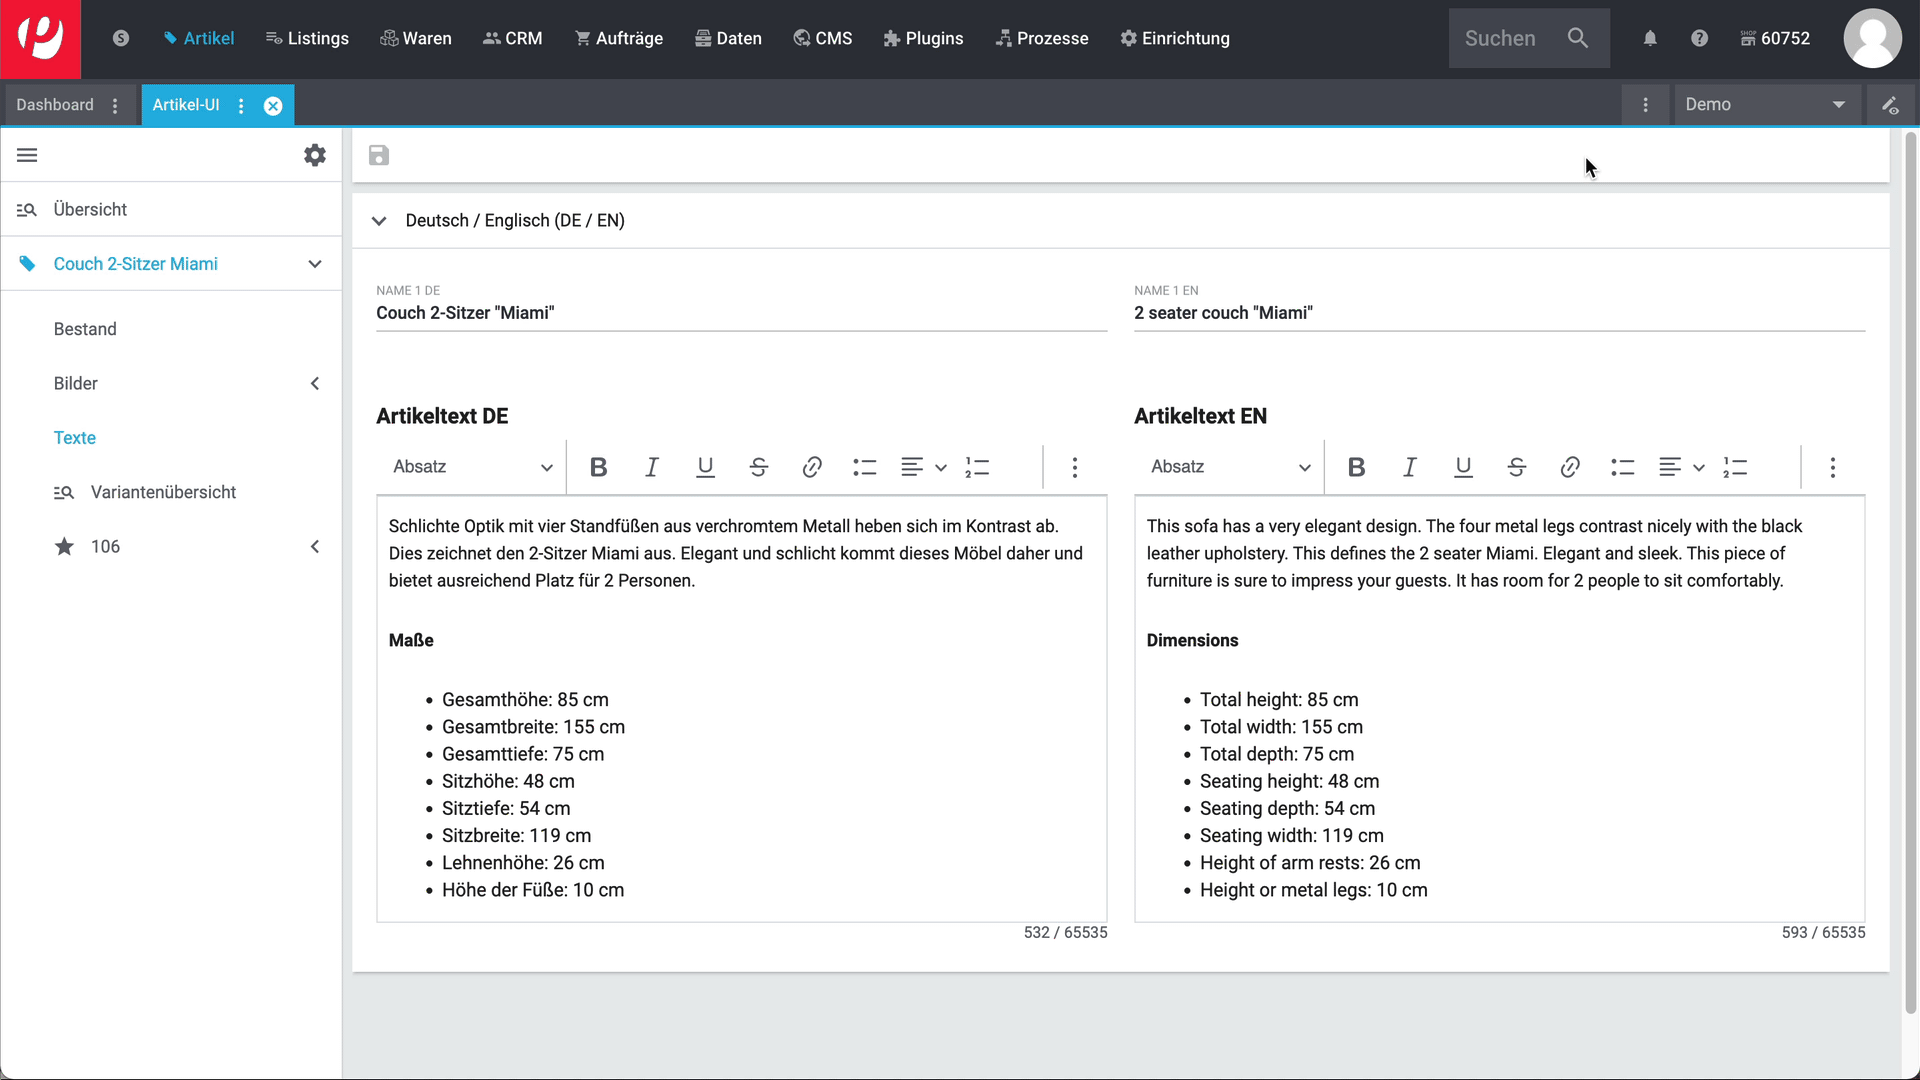Screen dimensions: 1920x1080
Task: Open the Absatz style dropdown for Artikeltext DE
Action: coord(472,467)
